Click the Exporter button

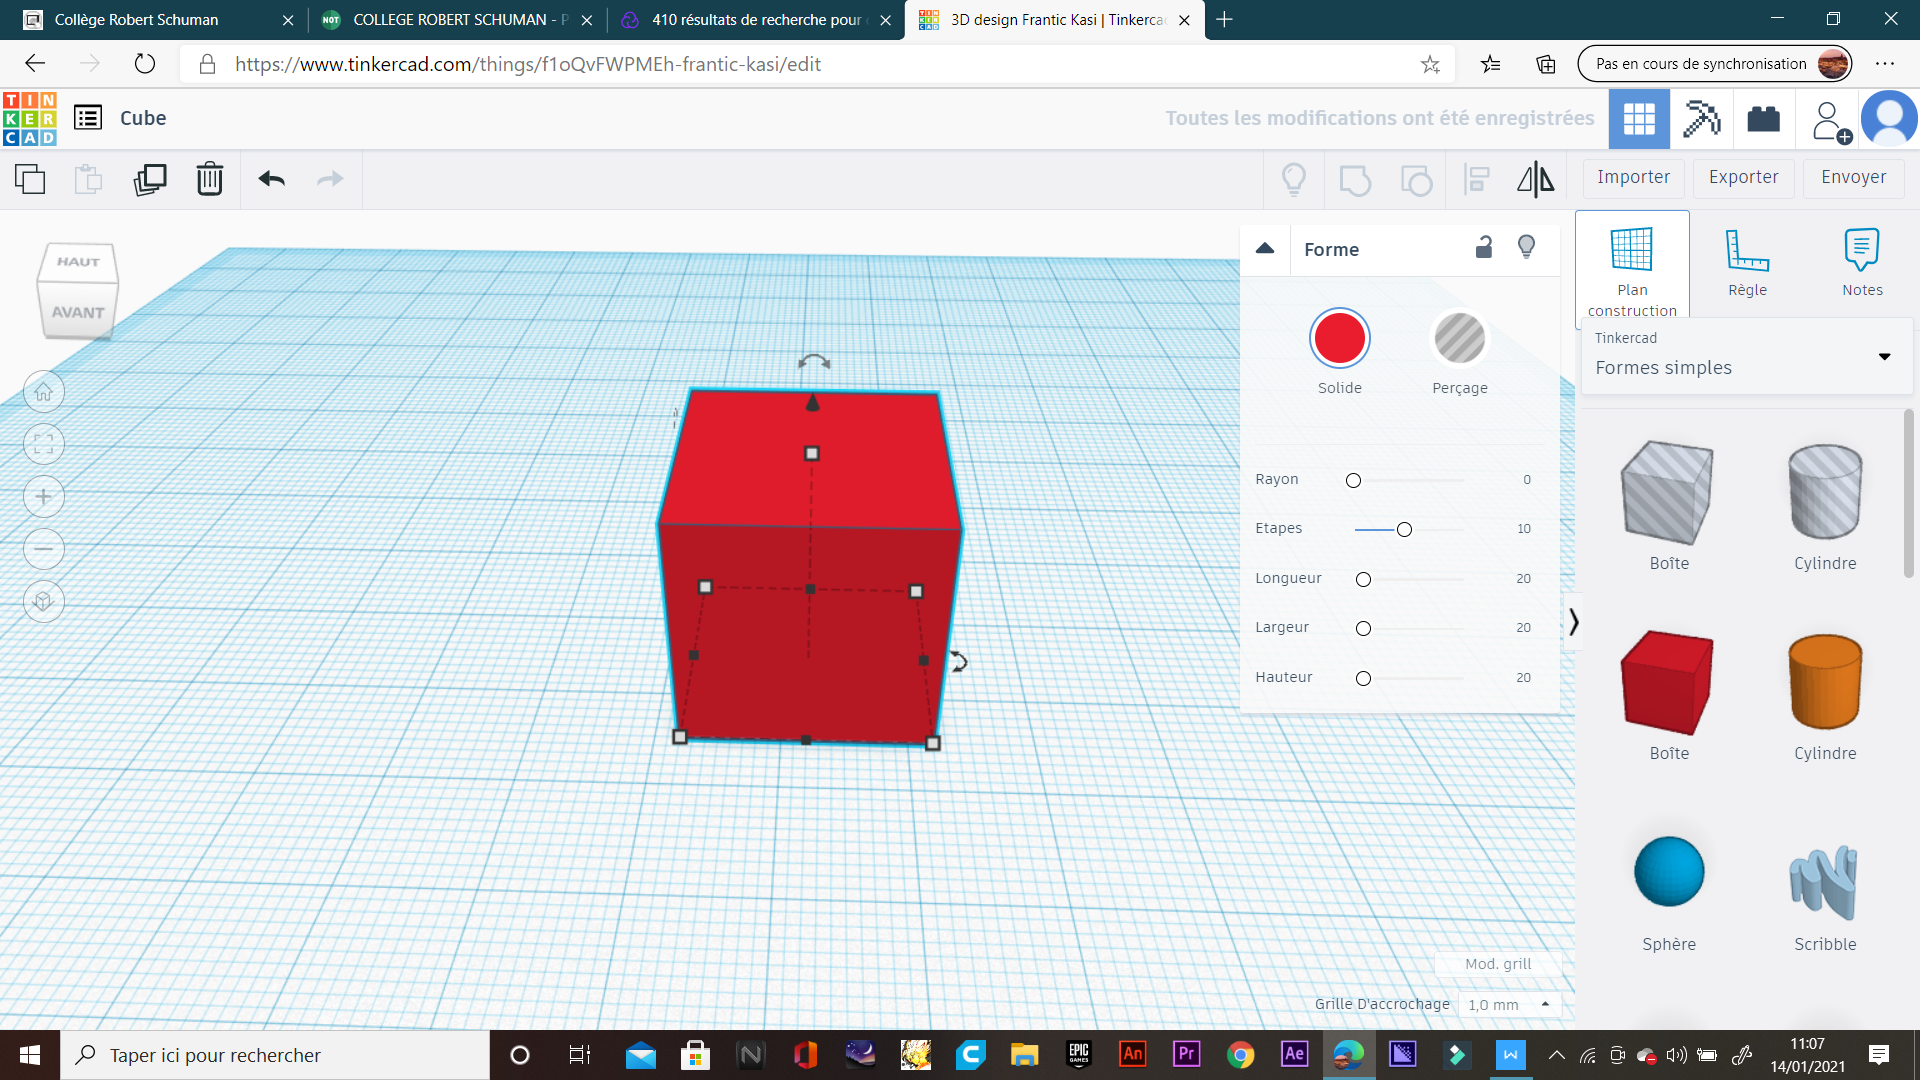[x=1743, y=177]
